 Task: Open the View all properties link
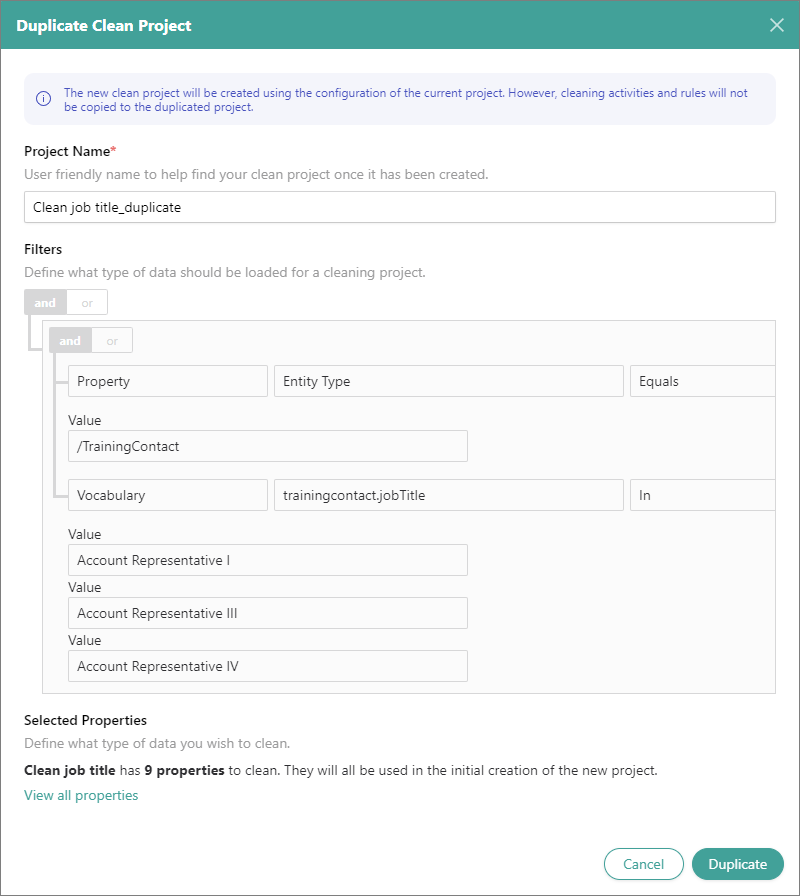tap(81, 795)
